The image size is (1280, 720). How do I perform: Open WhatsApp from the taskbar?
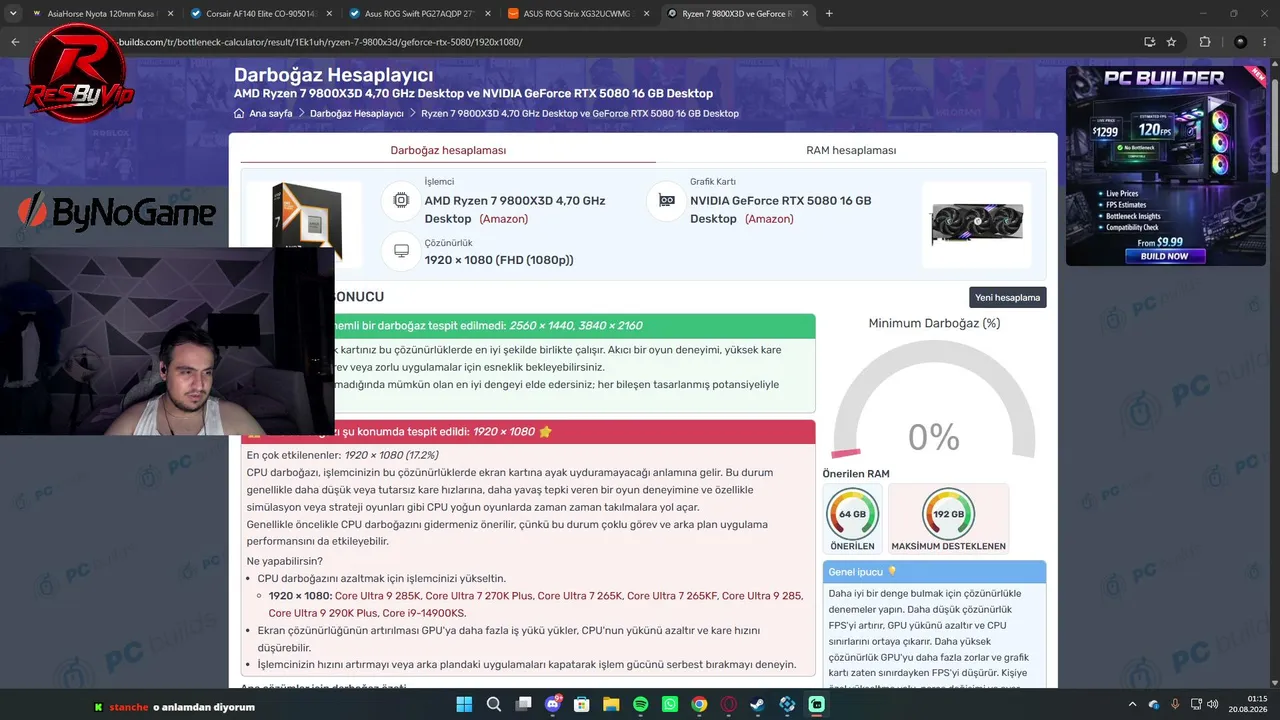[x=670, y=705]
